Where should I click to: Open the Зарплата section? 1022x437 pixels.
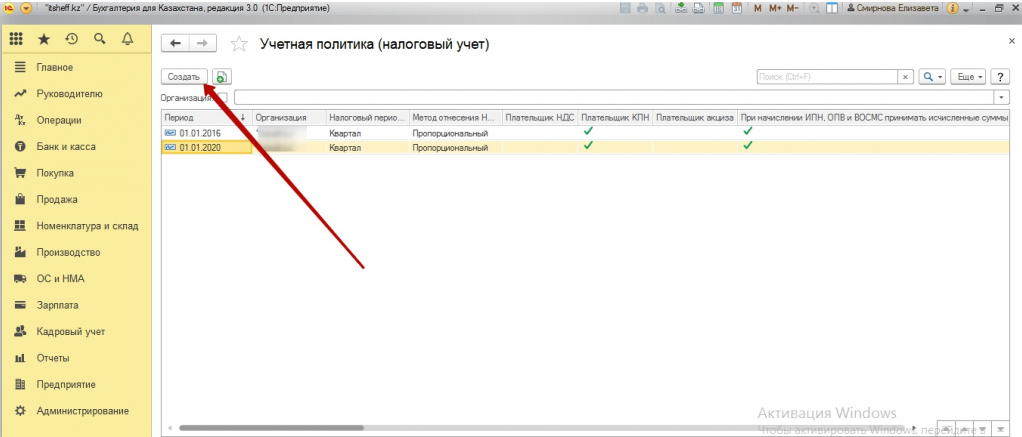pos(58,305)
